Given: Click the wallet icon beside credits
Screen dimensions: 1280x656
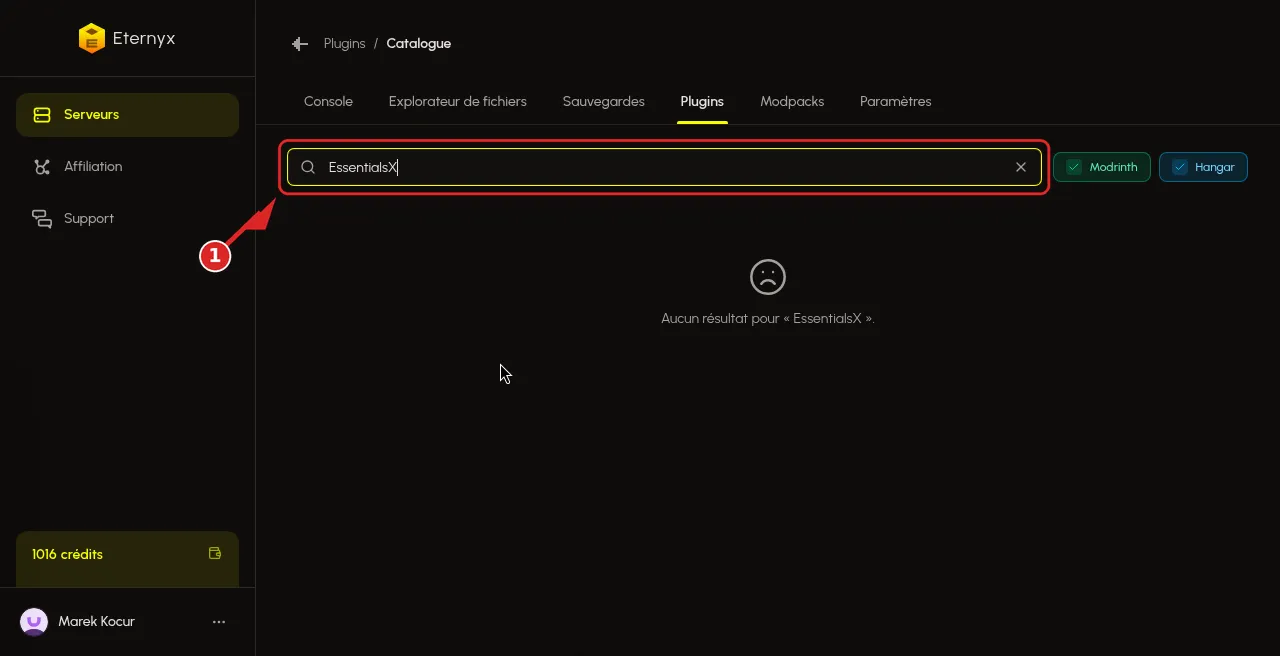Looking at the screenshot, I should tap(214, 553).
